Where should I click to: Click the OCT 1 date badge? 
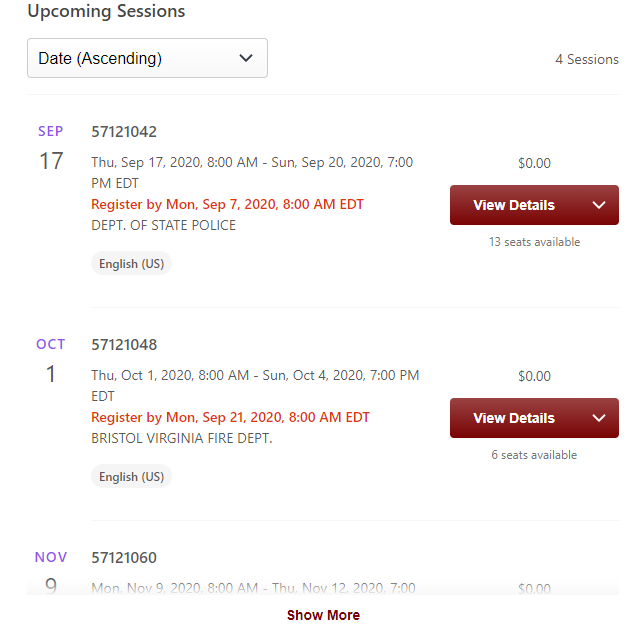coord(51,361)
